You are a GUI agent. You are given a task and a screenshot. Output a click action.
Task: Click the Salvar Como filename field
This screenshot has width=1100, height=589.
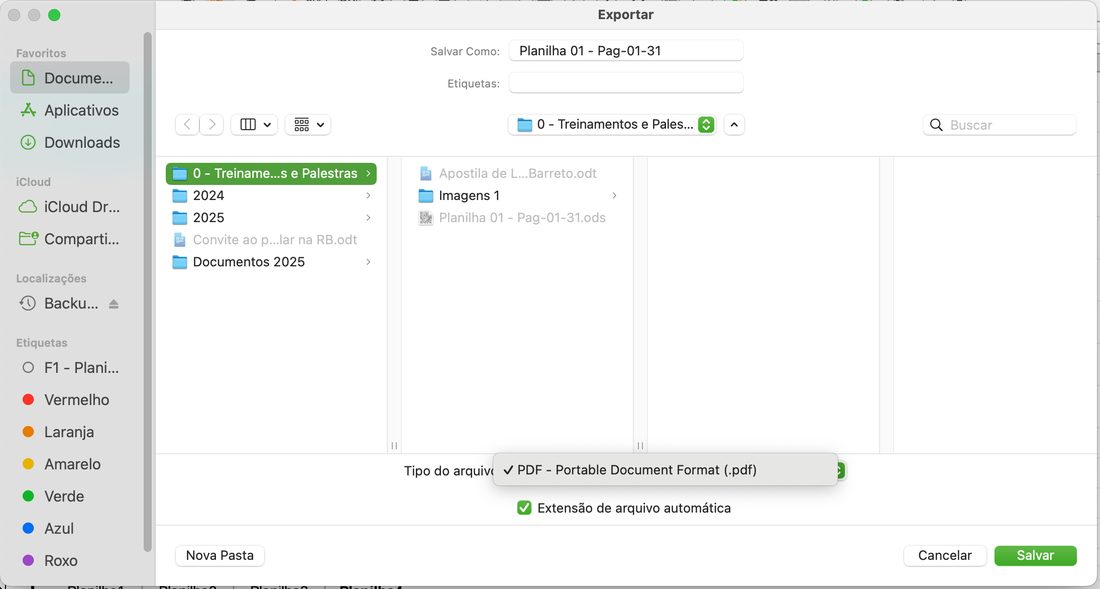[x=626, y=50]
